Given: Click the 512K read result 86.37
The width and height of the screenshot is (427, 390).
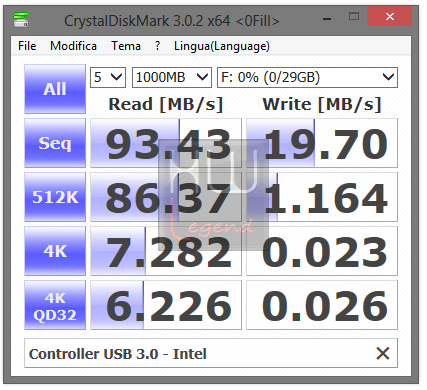Looking at the screenshot, I should [166, 197].
